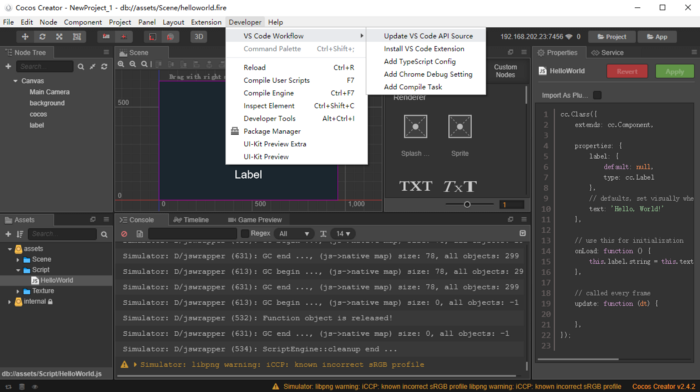Select the HelloWorld script asset

point(56,280)
